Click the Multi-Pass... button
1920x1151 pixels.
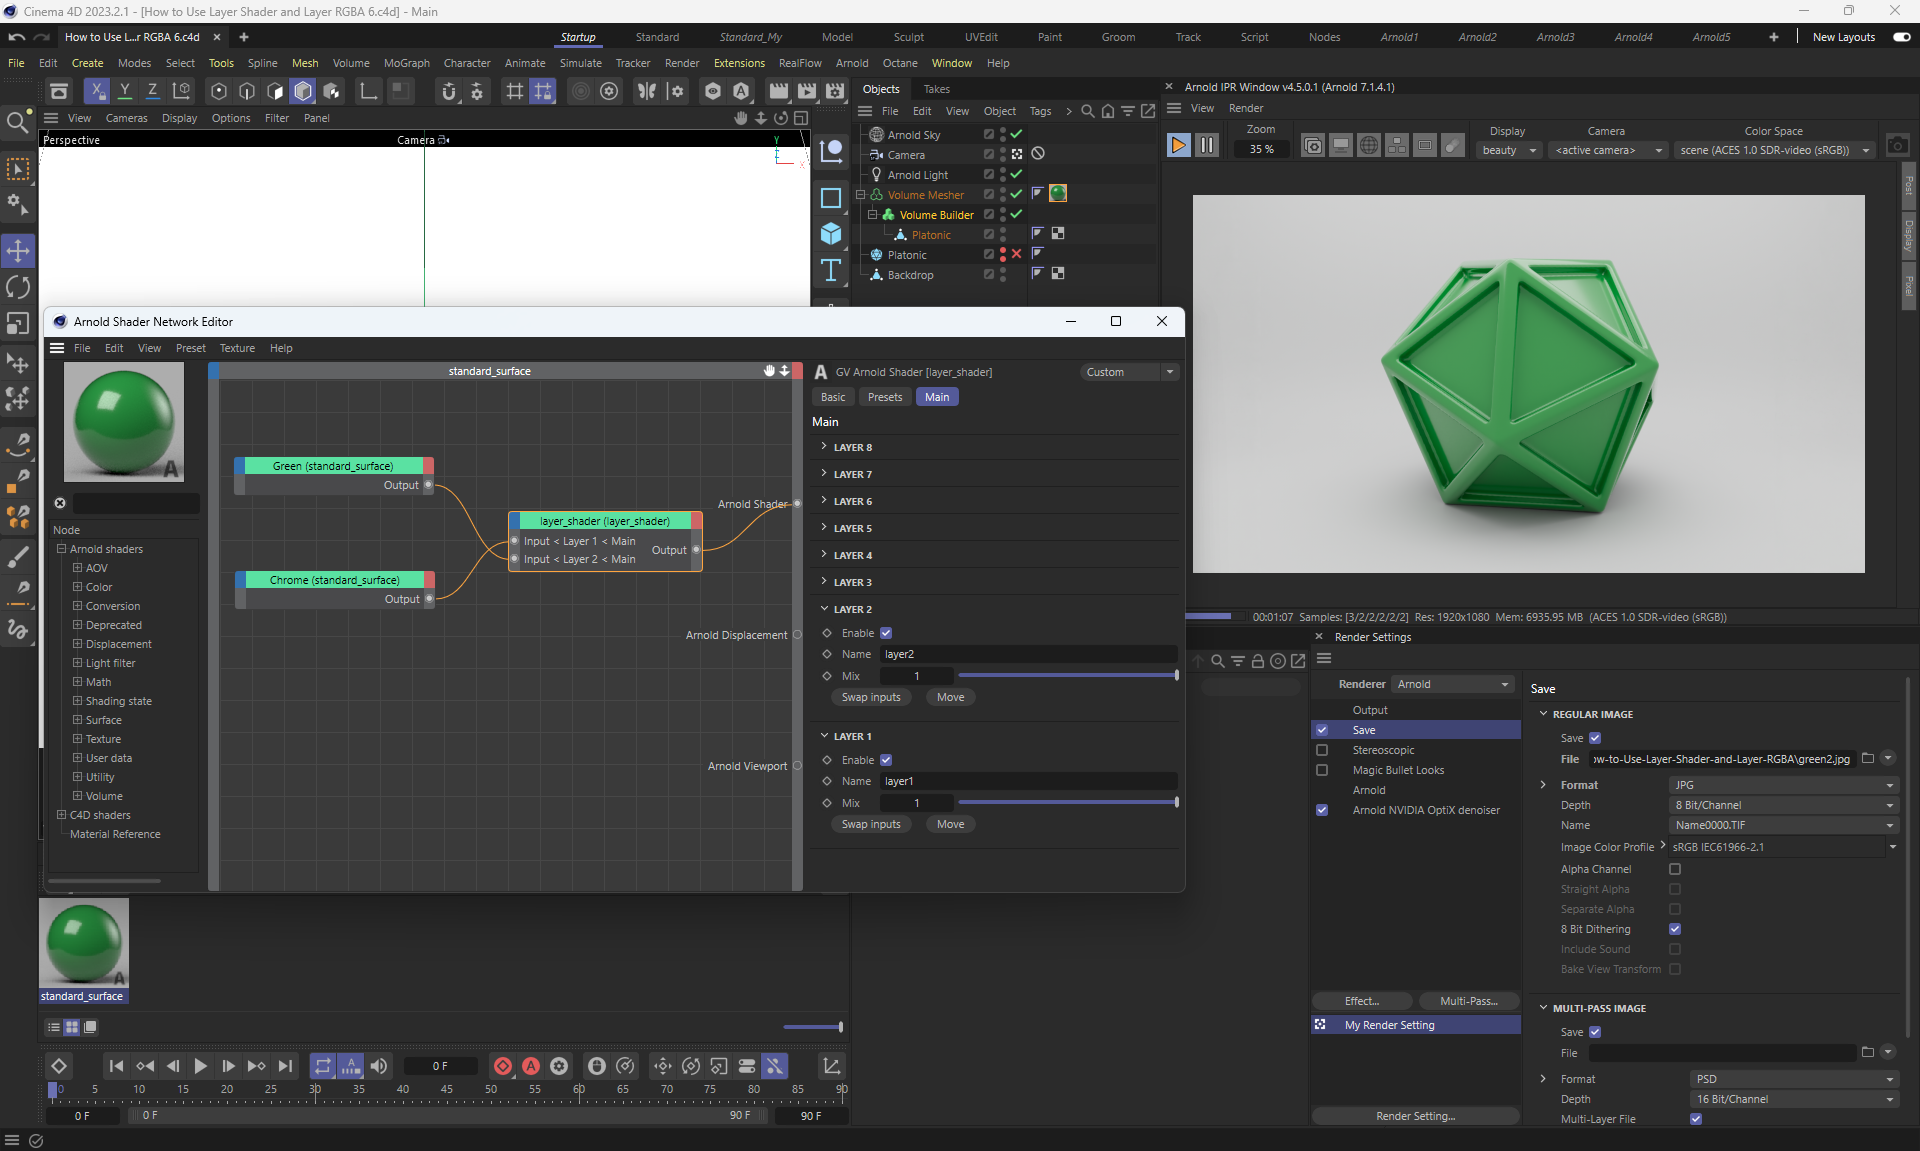[1468, 1001]
